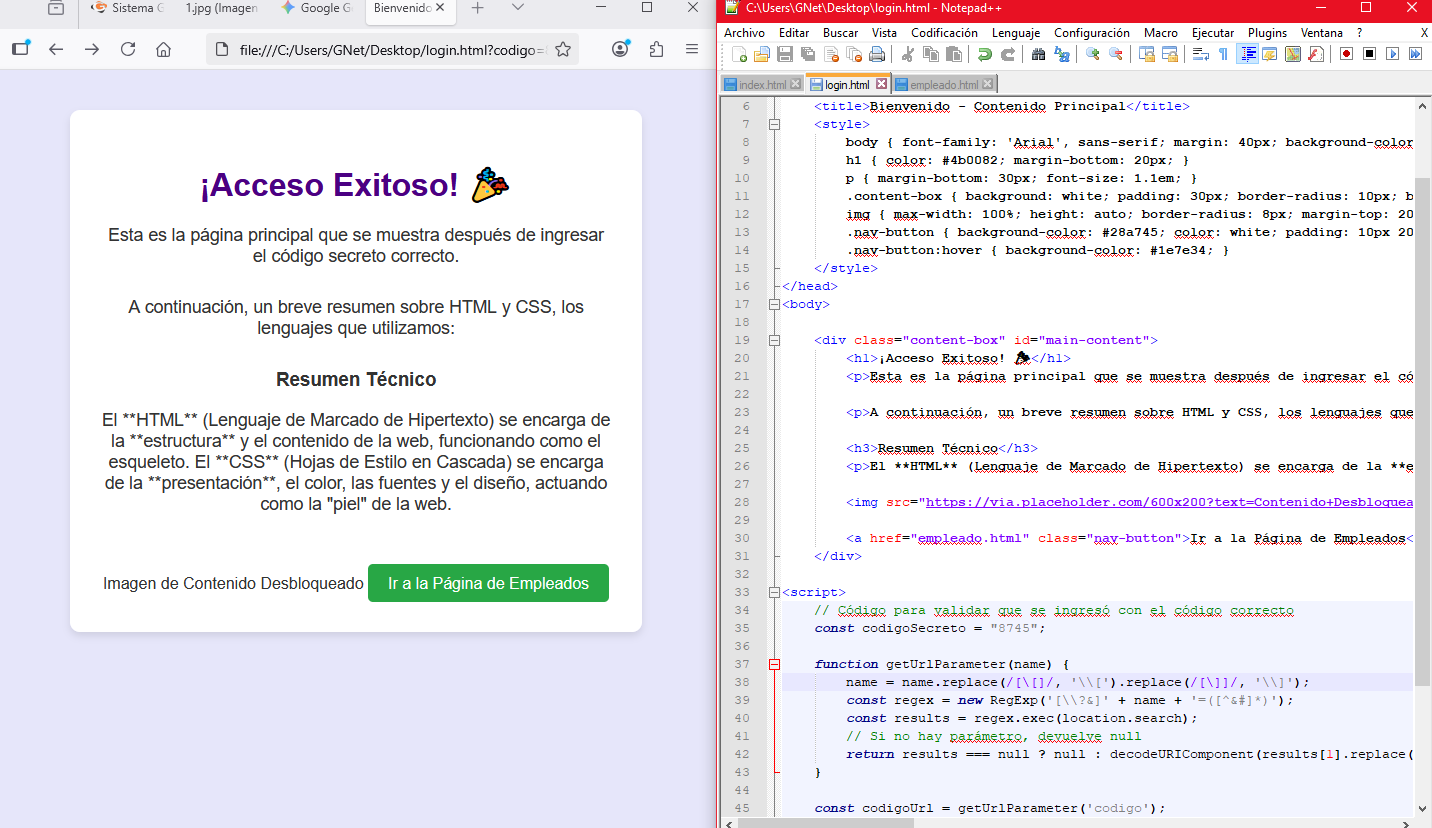Open the Lenguaje menu
Screen dimensions: 1432x828
click(1015, 33)
